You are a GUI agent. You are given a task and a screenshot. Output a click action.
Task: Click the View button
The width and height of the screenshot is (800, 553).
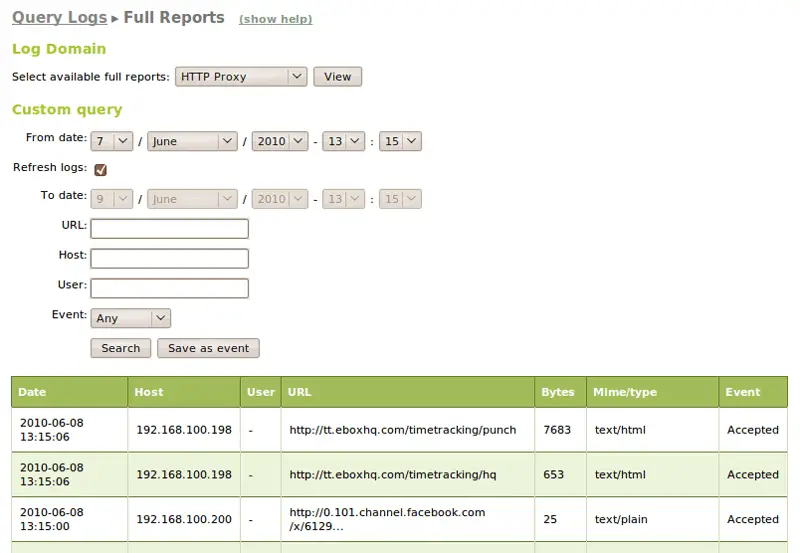tap(337, 77)
